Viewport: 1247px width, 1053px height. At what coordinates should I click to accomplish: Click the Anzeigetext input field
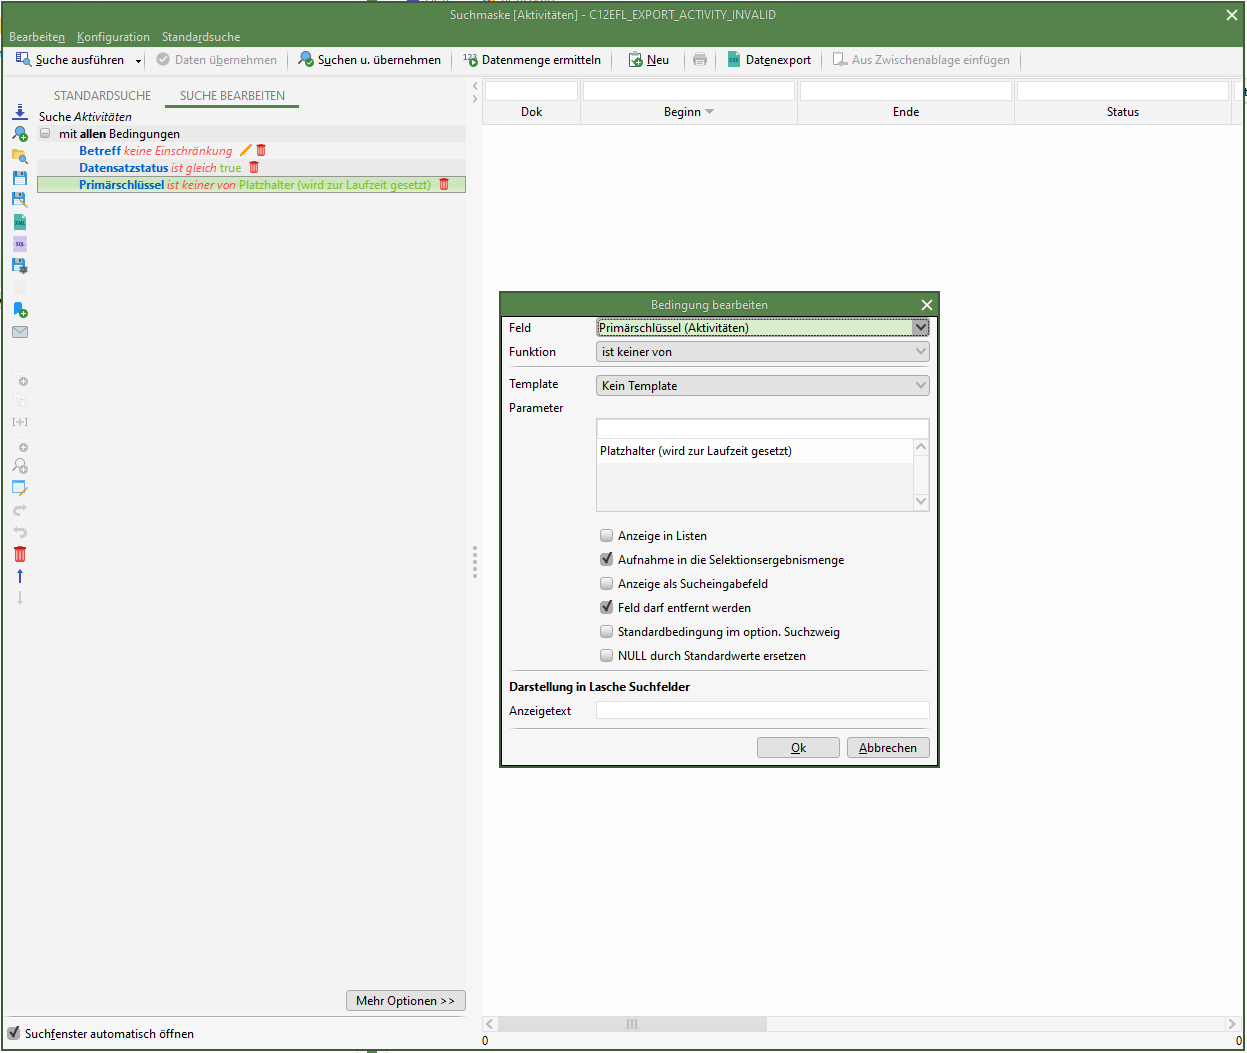[762, 711]
